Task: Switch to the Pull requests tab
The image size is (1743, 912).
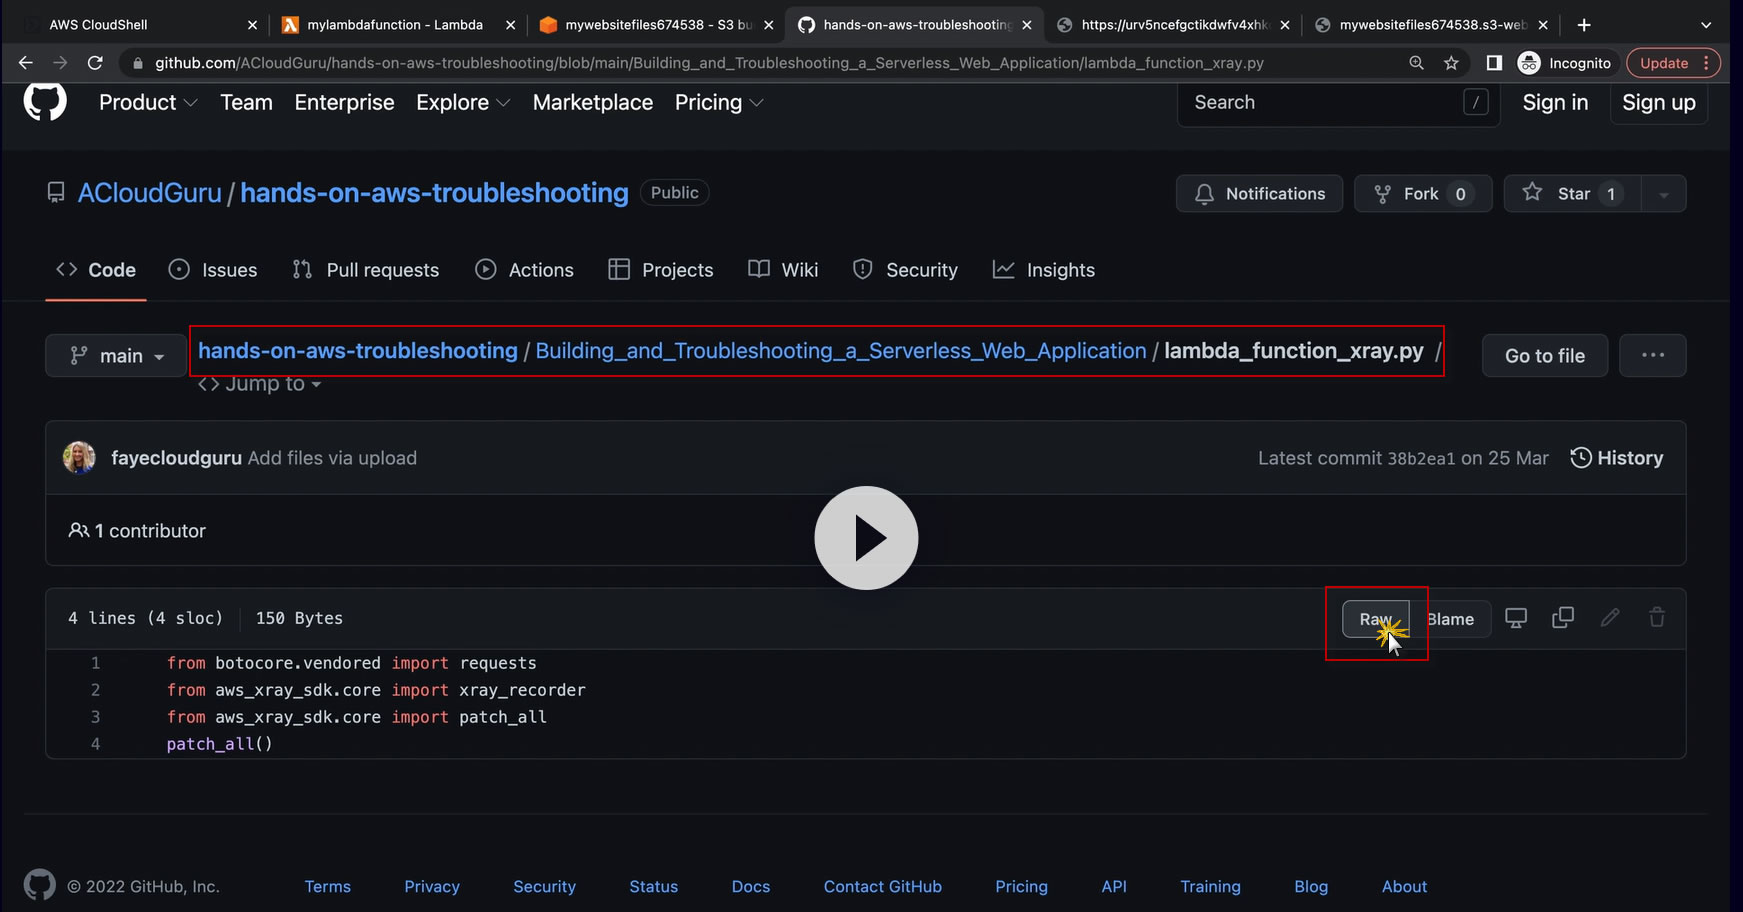Action: click(x=365, y=270)
